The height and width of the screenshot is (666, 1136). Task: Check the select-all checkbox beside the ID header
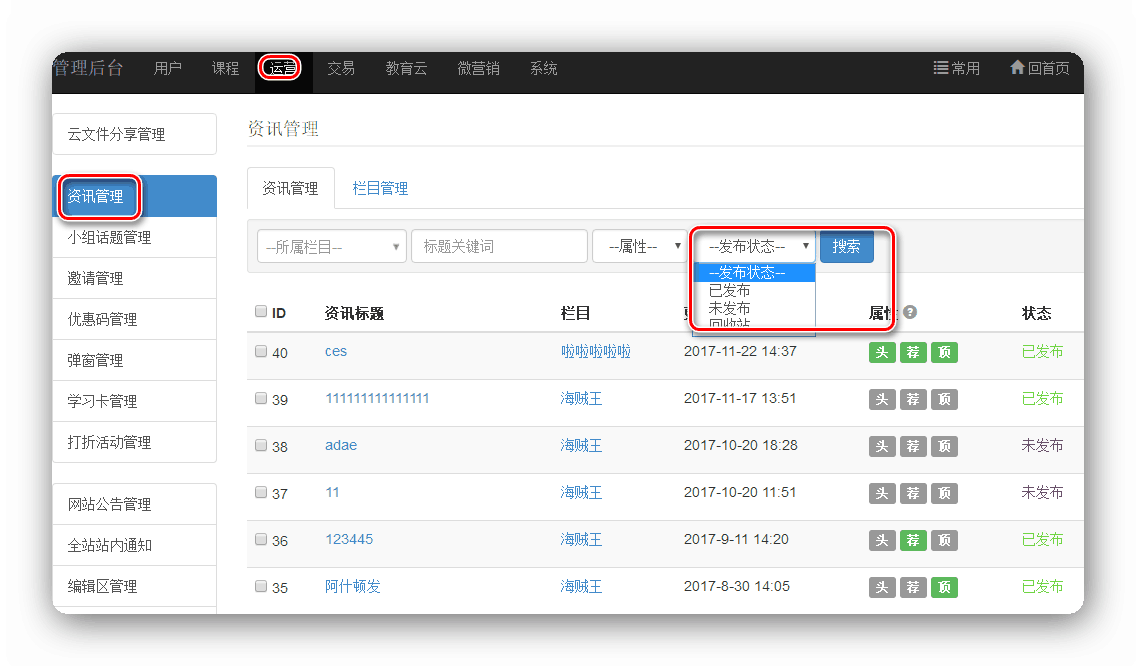261,312
